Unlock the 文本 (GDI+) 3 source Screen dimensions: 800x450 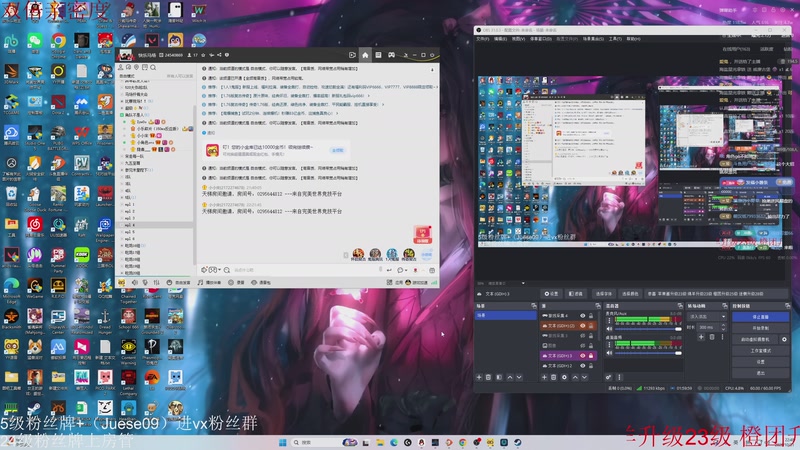(x=591, y=356)
